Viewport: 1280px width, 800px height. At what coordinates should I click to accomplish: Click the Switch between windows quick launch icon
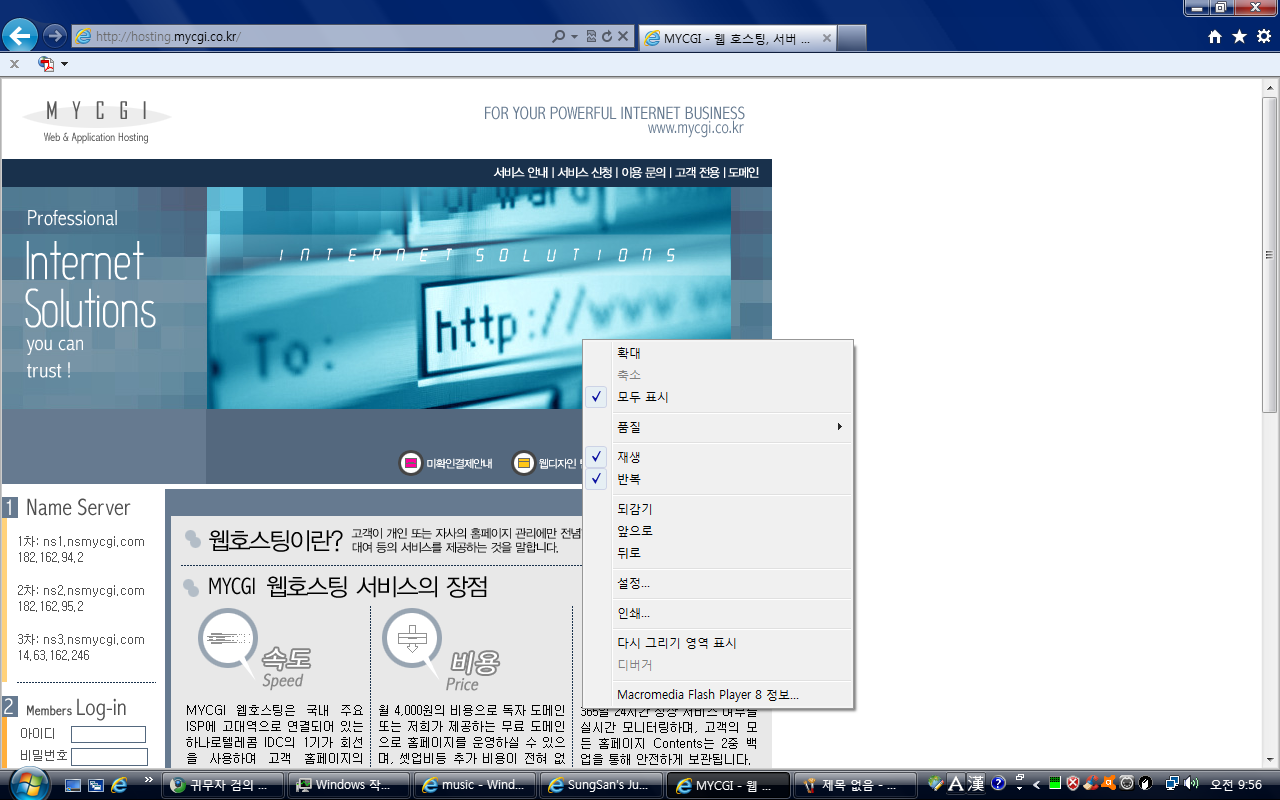pos(96,785)
